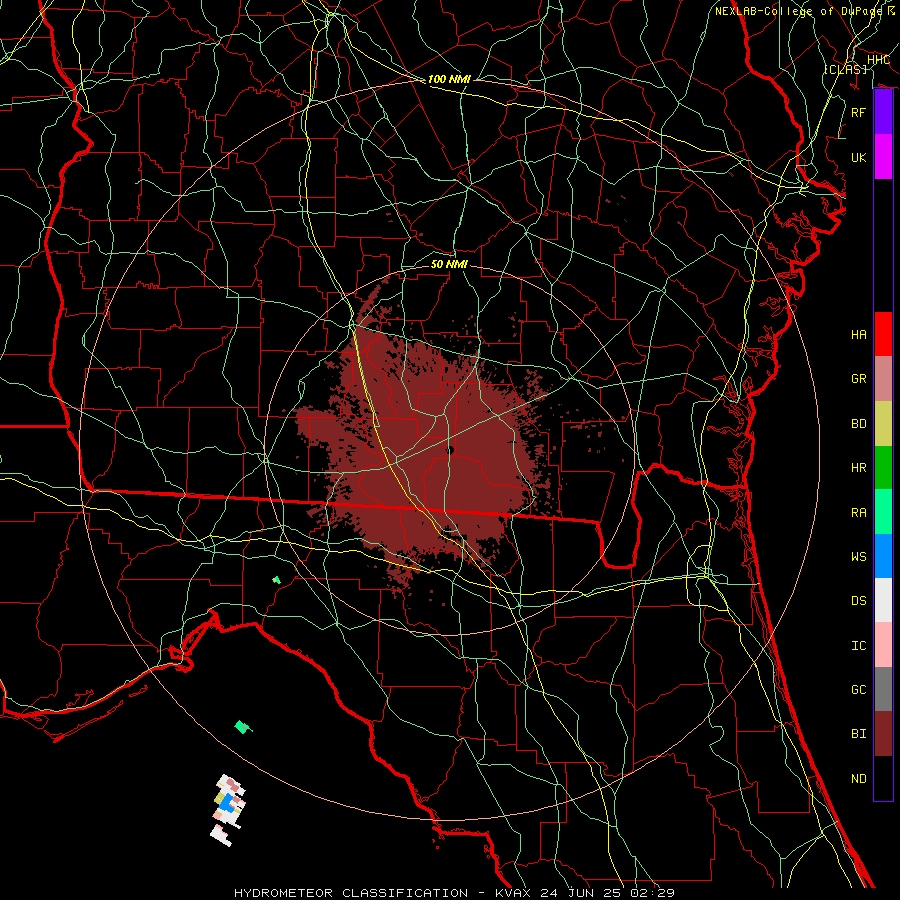
Task: Click the small green echo inside 50 NMI ring
Action: click(277, 580)
